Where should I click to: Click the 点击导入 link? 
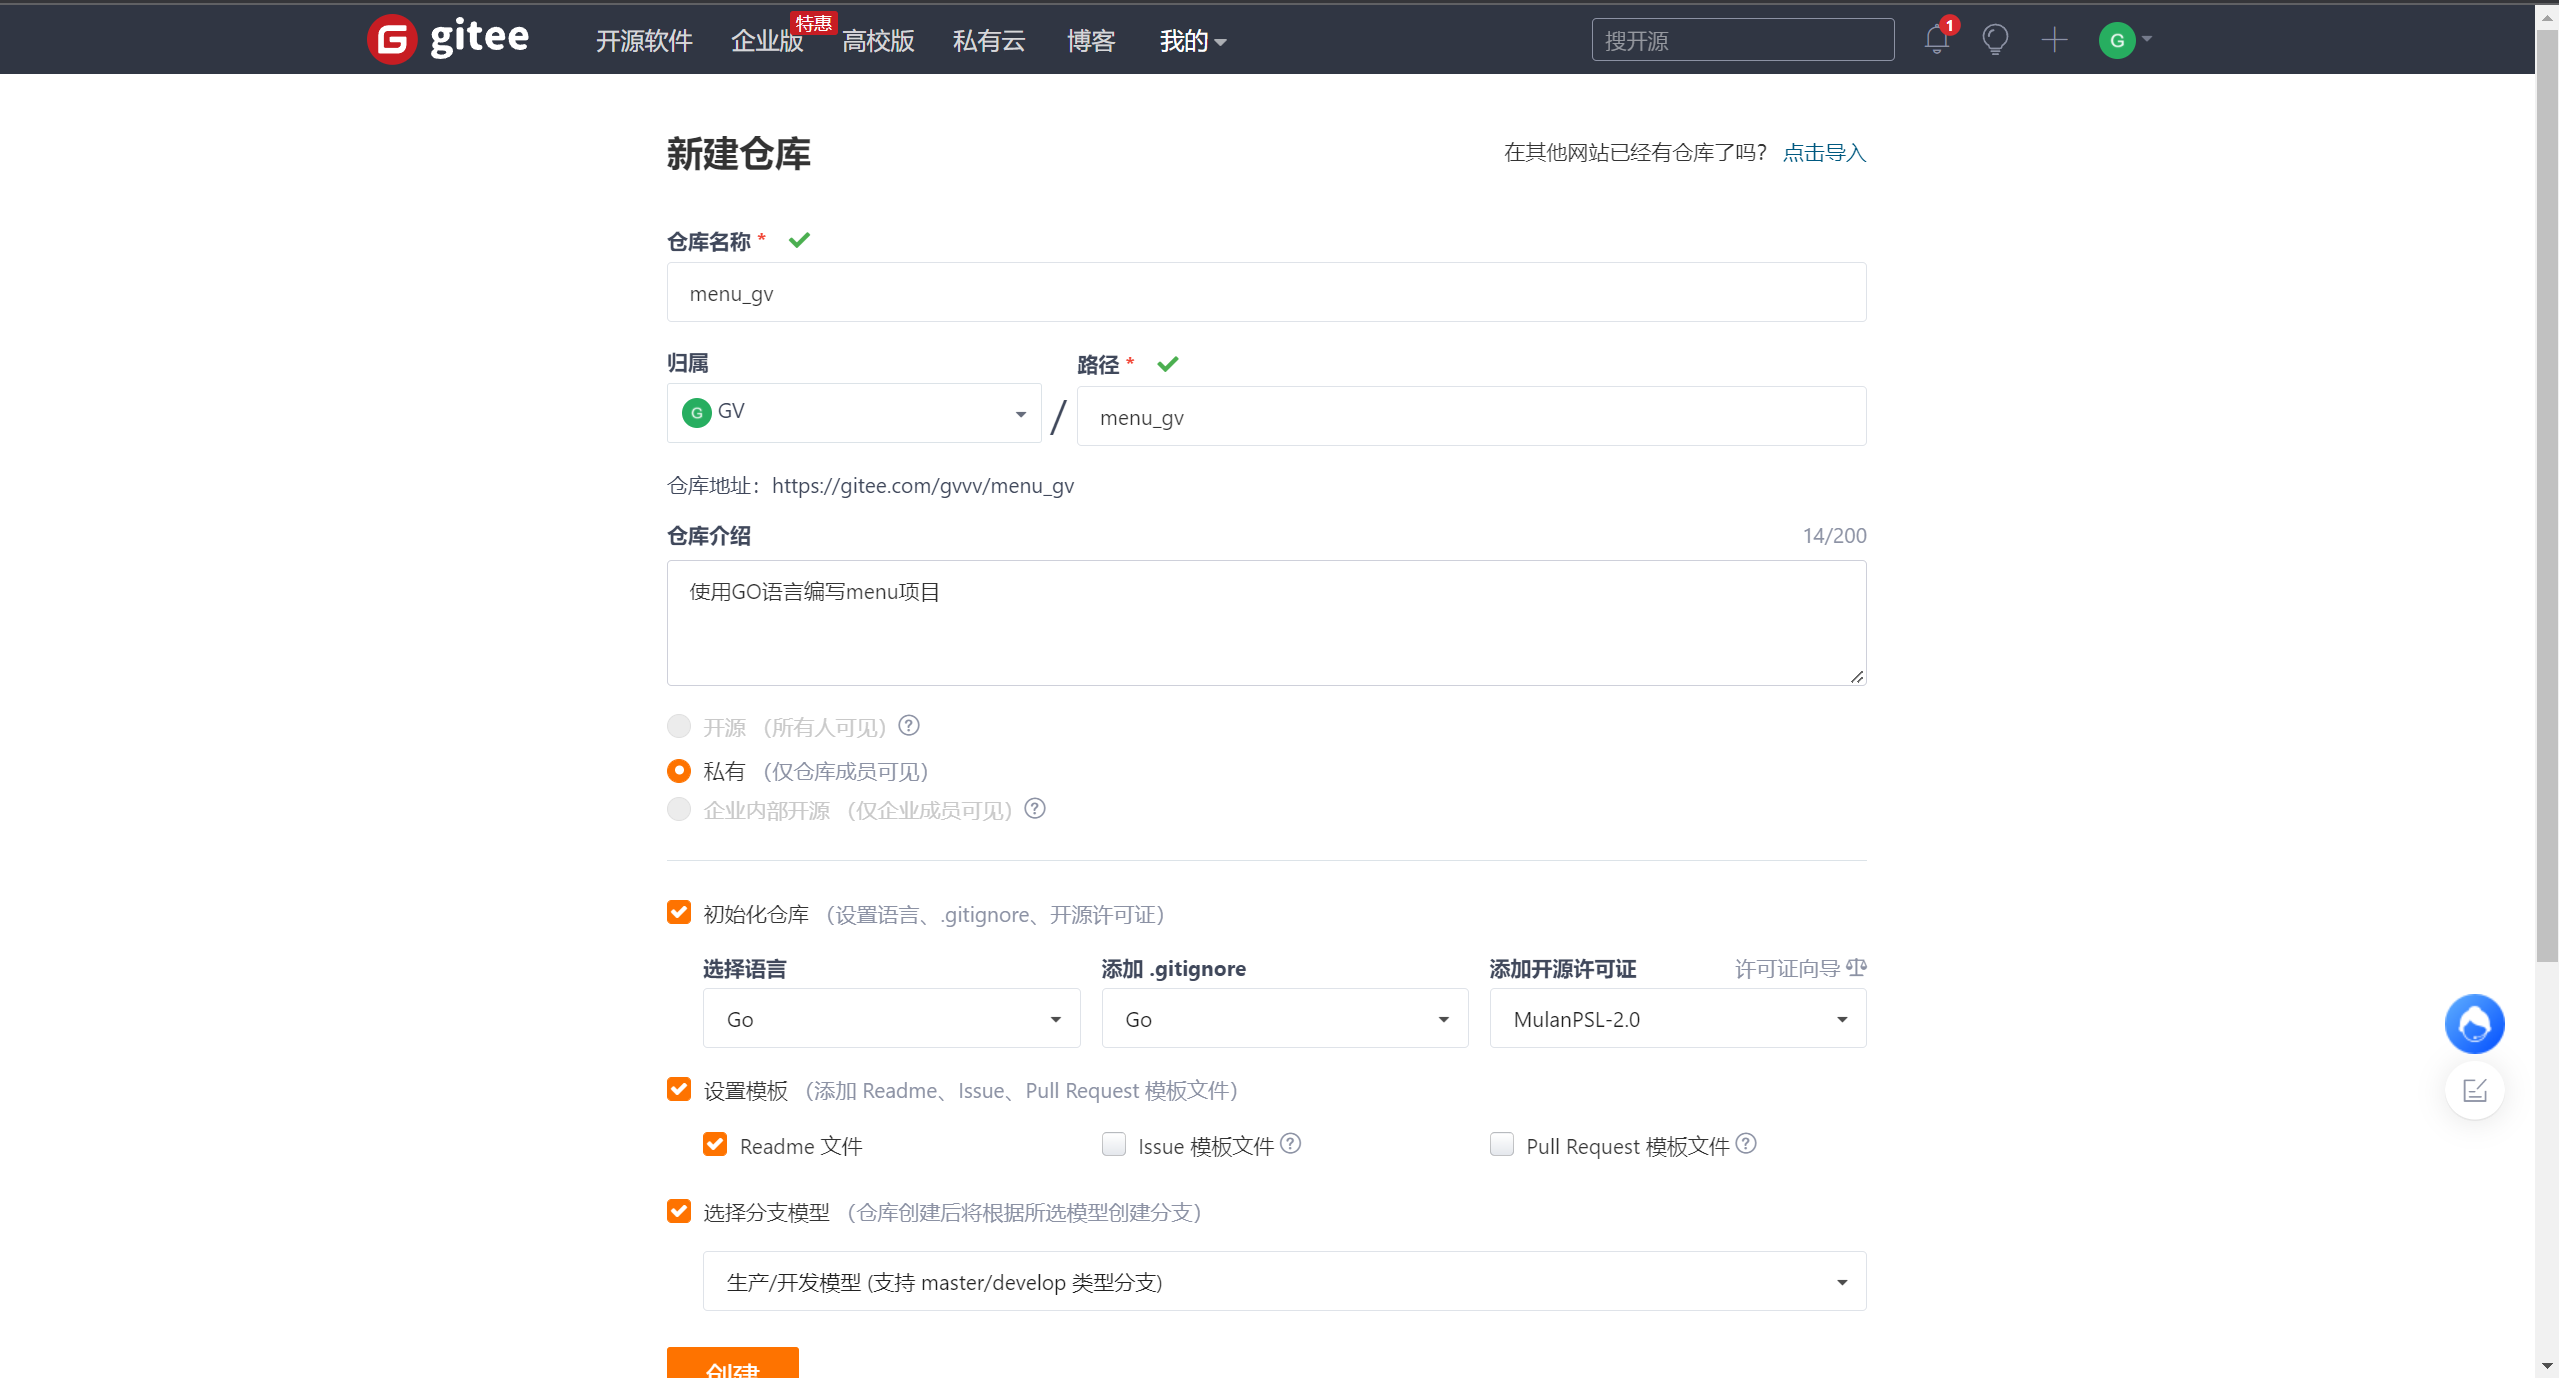tap(1824, 153)
